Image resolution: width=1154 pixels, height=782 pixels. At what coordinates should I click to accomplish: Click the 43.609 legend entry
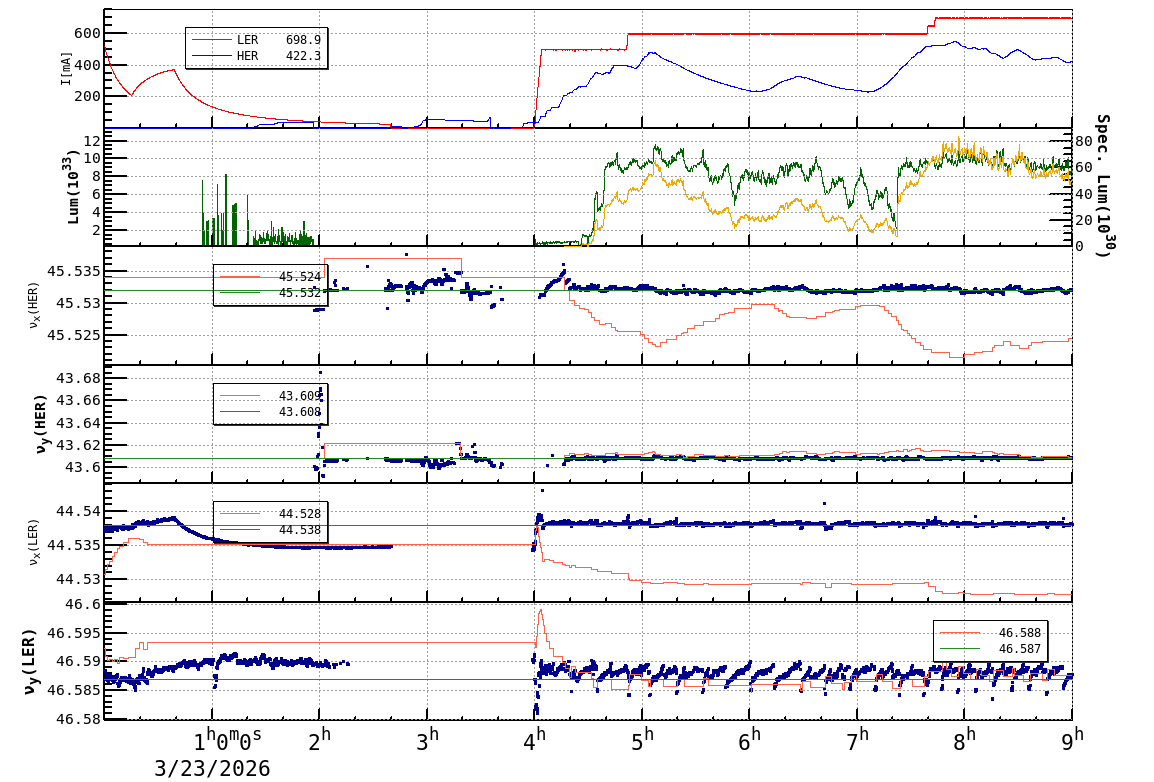(x=300, y=396)
